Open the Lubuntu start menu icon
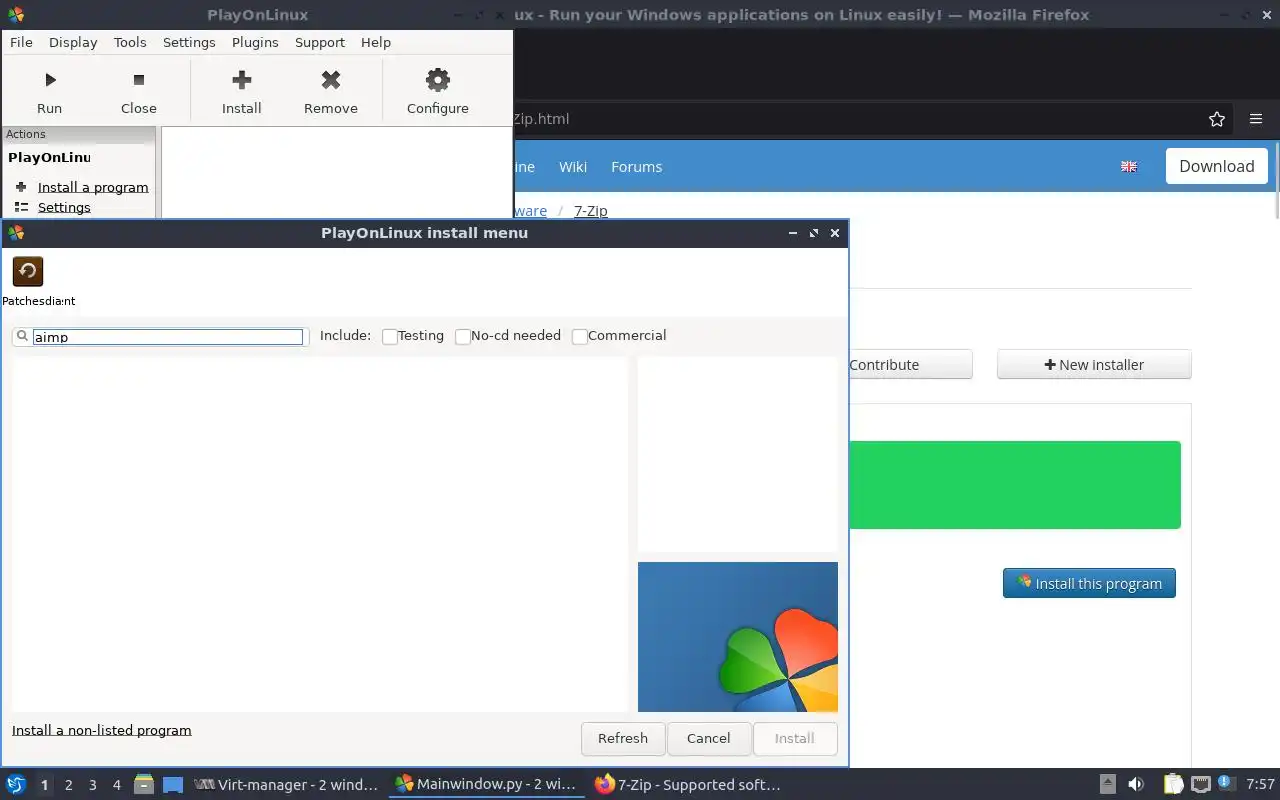Viewport: 1280px width, 800px height. [16, 784]
